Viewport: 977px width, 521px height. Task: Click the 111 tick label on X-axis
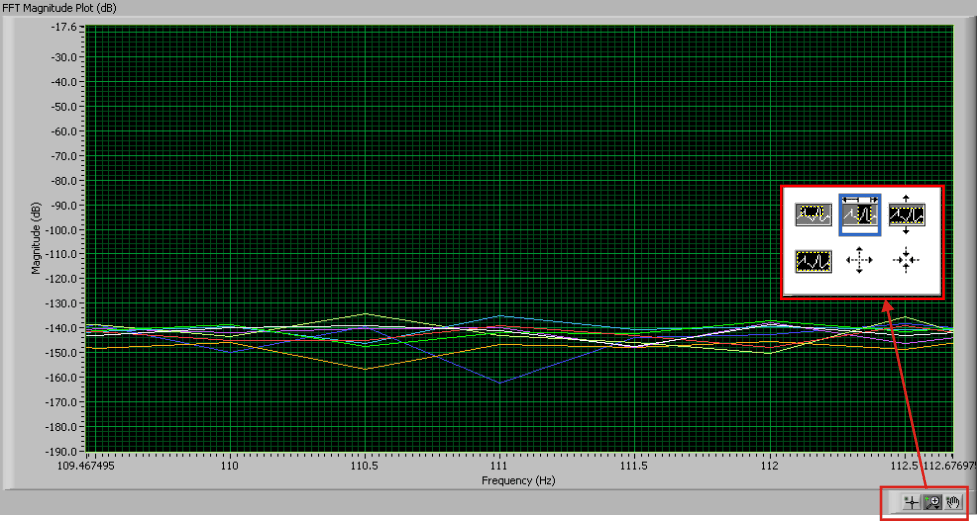click(x=499, y=466)
